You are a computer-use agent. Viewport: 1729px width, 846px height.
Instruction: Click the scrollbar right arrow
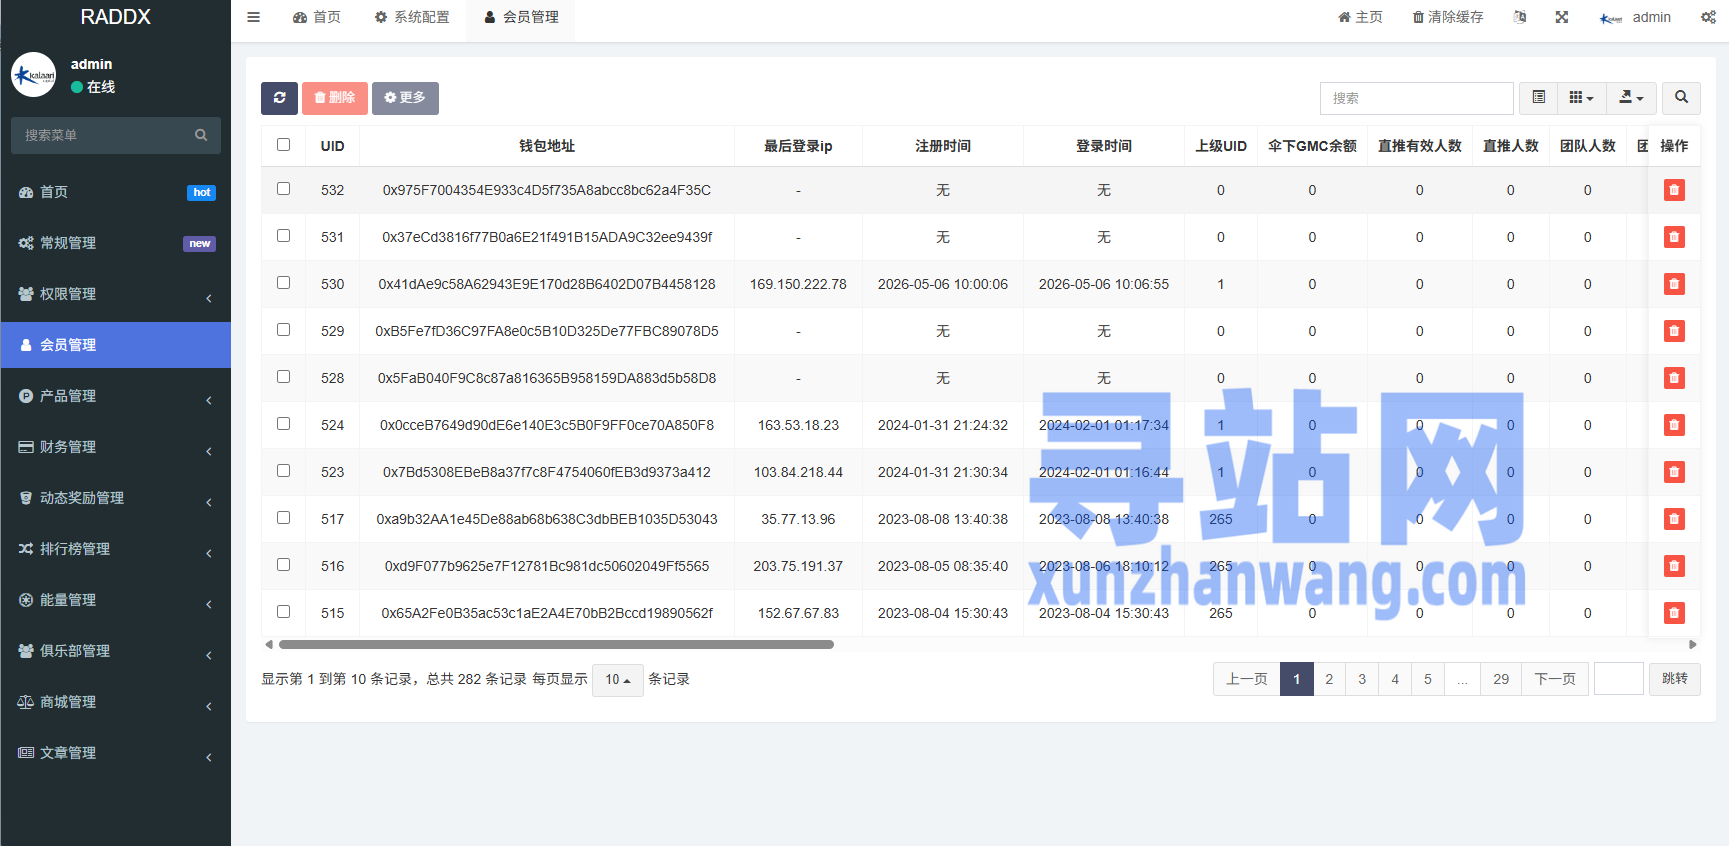coord(1693,645)
